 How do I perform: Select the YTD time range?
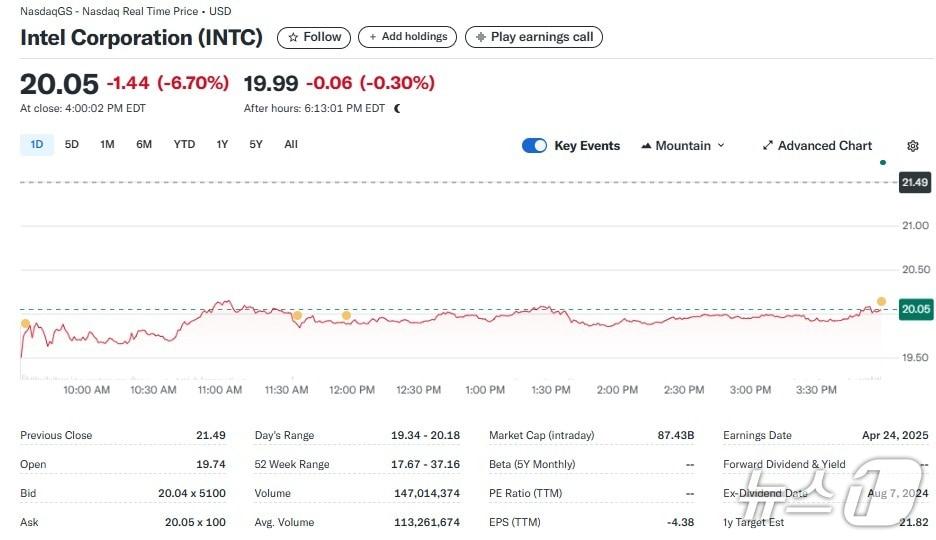click(x=184, y=145)
